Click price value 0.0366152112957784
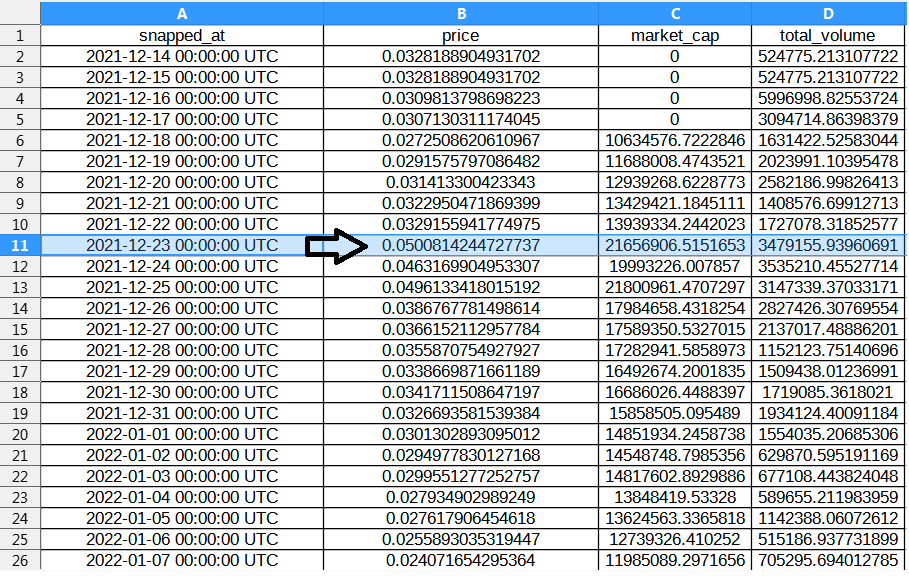This screenshot has width=909, height=578. click(x=461, y=329)
